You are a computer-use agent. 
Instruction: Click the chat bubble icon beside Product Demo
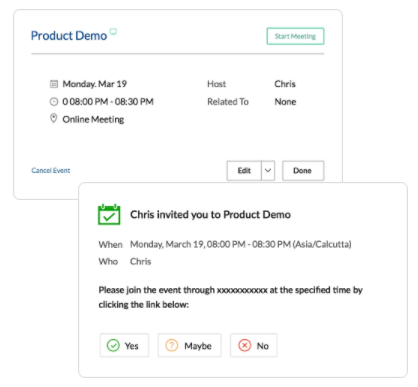[x=114, y=32]
